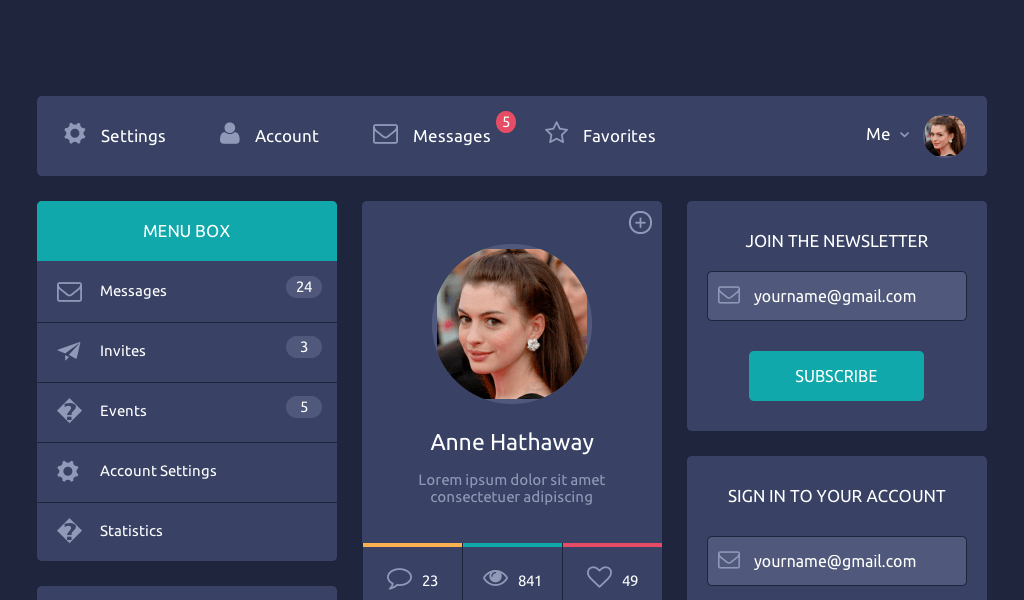The image size is (1024, 600).
Task: Click the Settings gear icon in top navigation
Action: [x=74, y=134]
